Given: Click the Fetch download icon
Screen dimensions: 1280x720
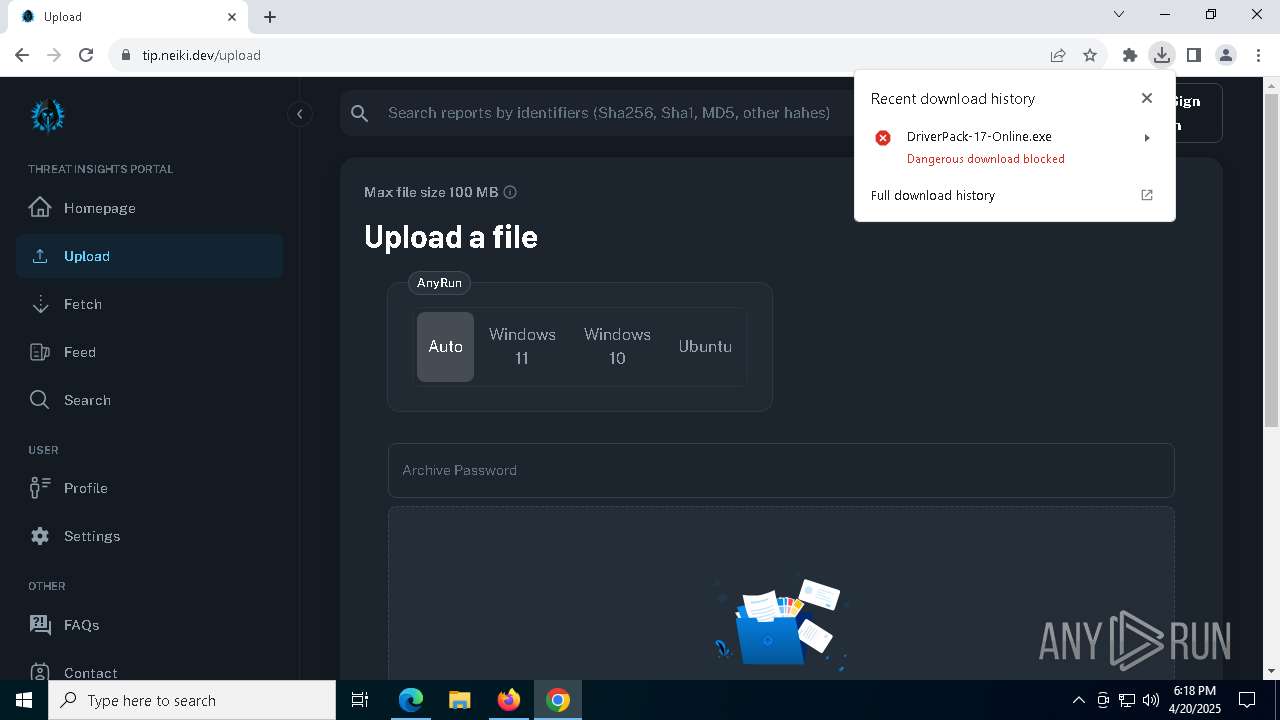Looking at the screenshot, I should (40, 304).
